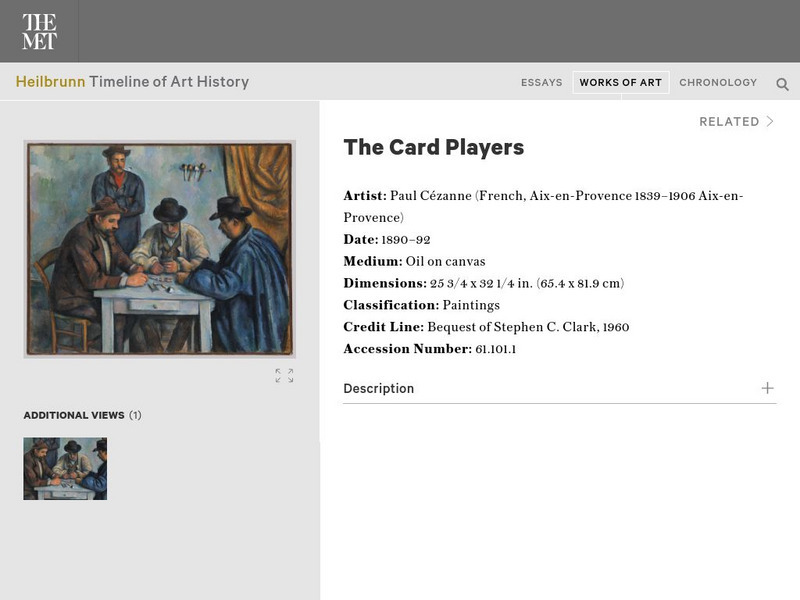Click the Oil on canvas medium text
Viewport: 800px width, 600px height.
[445, 262]
